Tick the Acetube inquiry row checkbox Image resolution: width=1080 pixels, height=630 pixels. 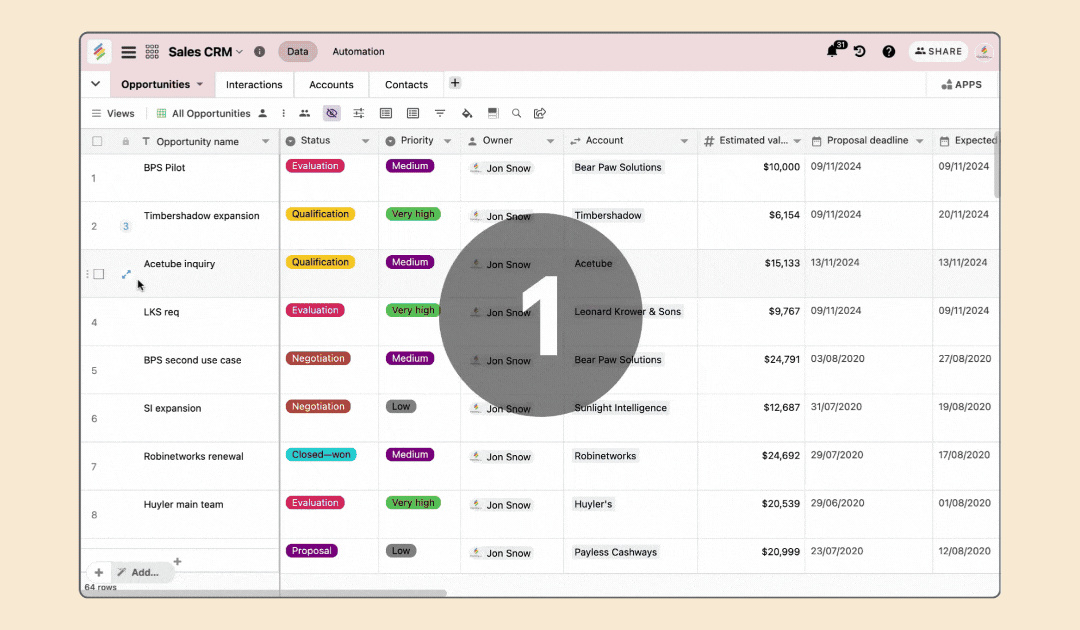point(99,274)
